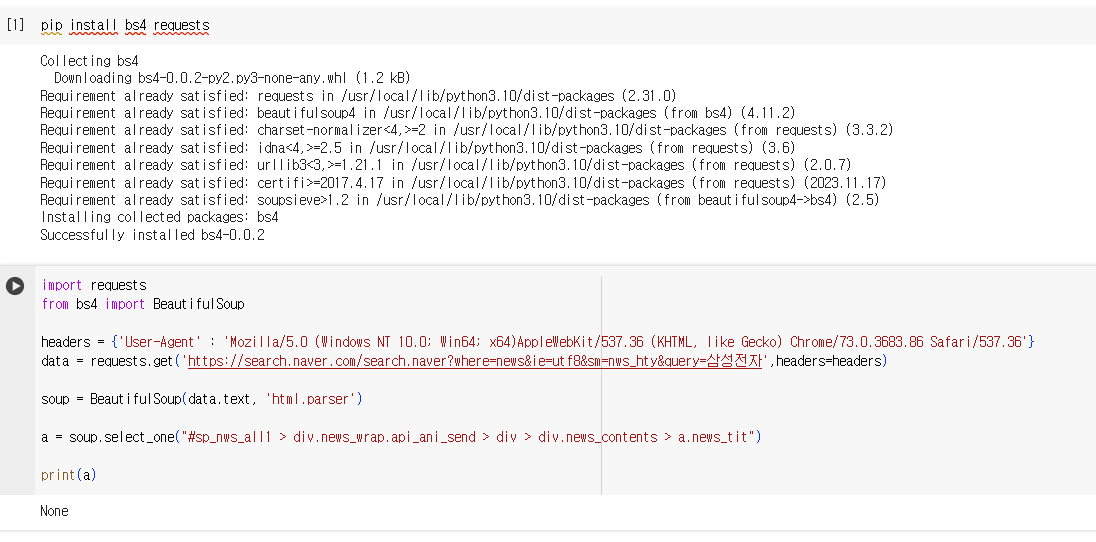1096x542 pixels.
Task: Run the second code cell
Action: (x=15, y=286)
